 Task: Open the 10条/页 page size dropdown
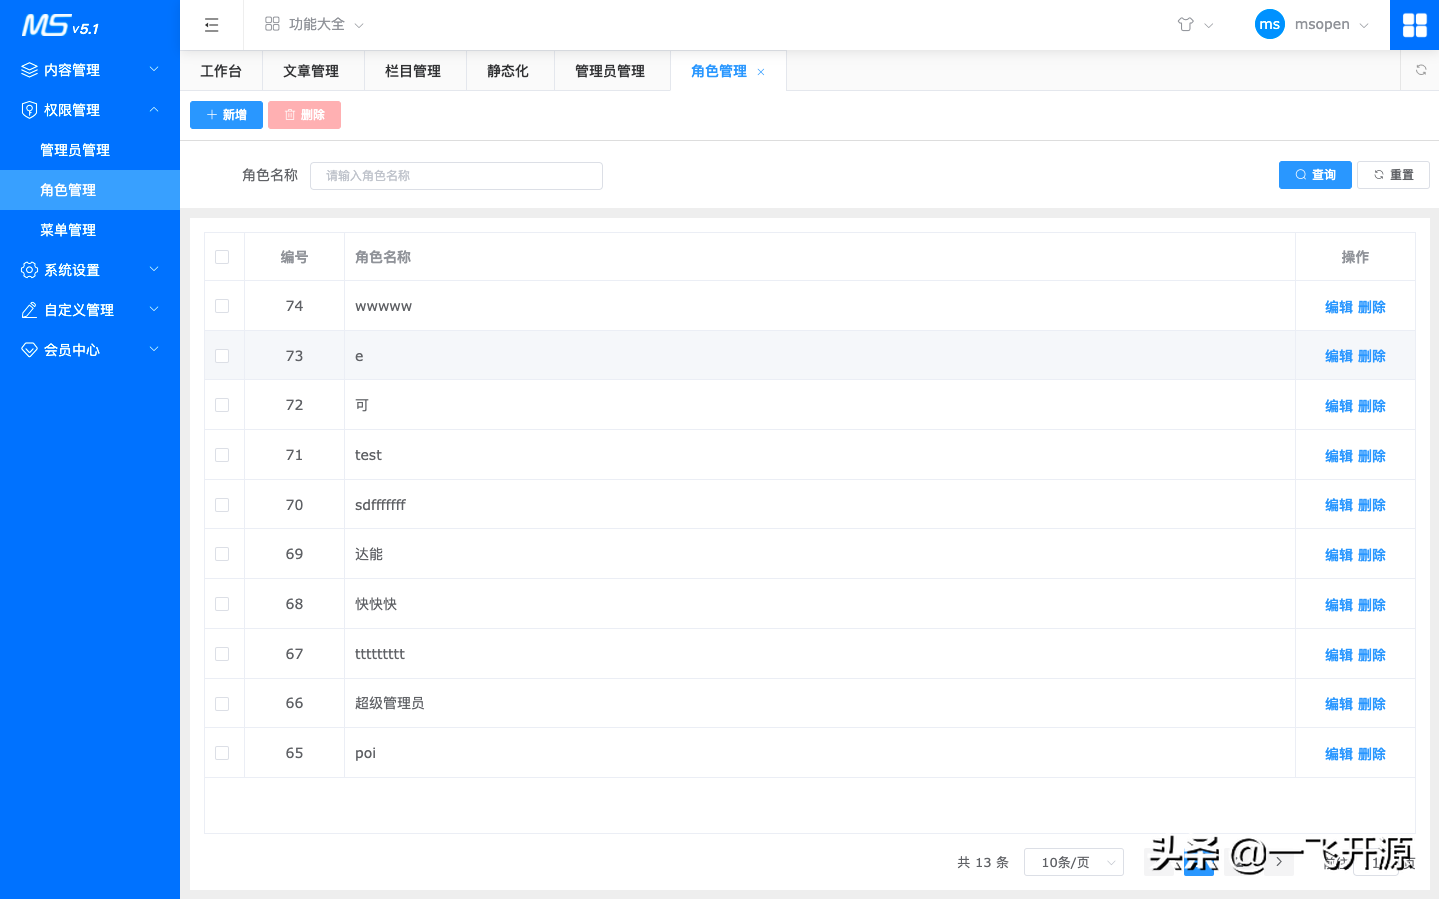(1073, 861)
